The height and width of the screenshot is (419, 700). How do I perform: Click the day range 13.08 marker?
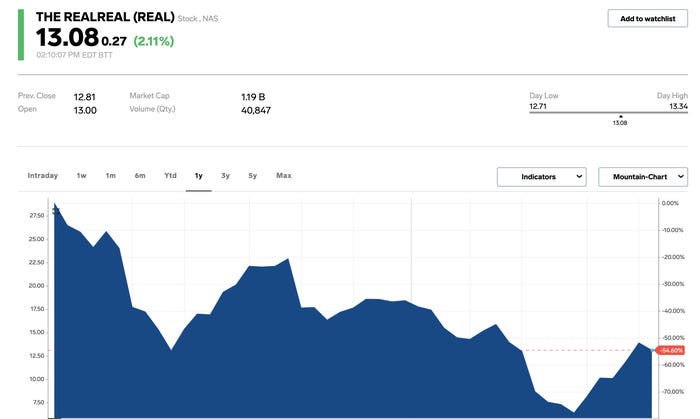pyautogui.click(x=620, y=121)
